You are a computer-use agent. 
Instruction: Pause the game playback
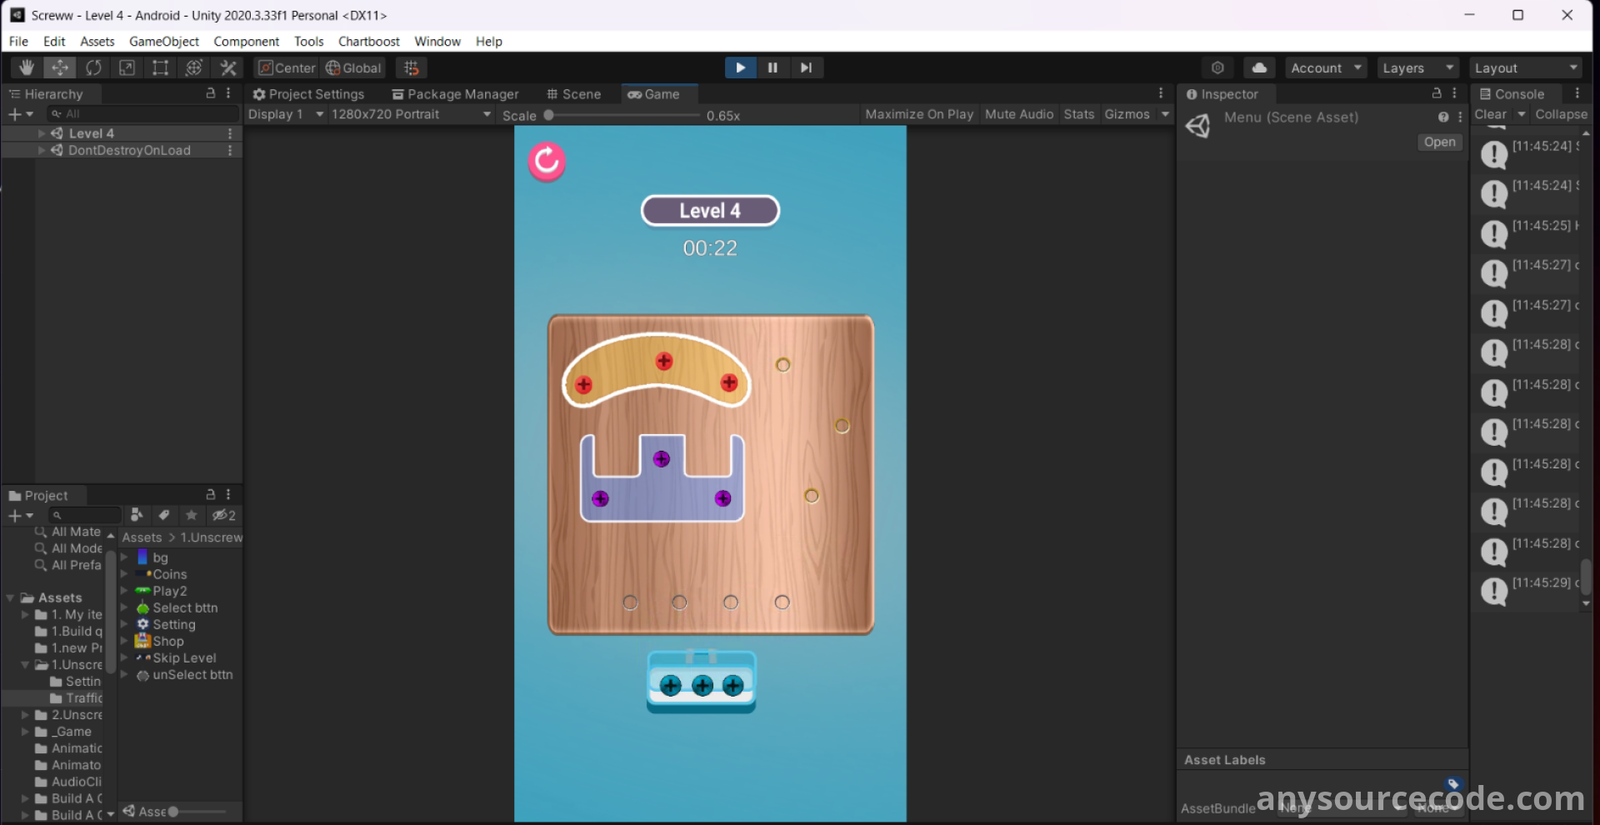coord(773,68)
